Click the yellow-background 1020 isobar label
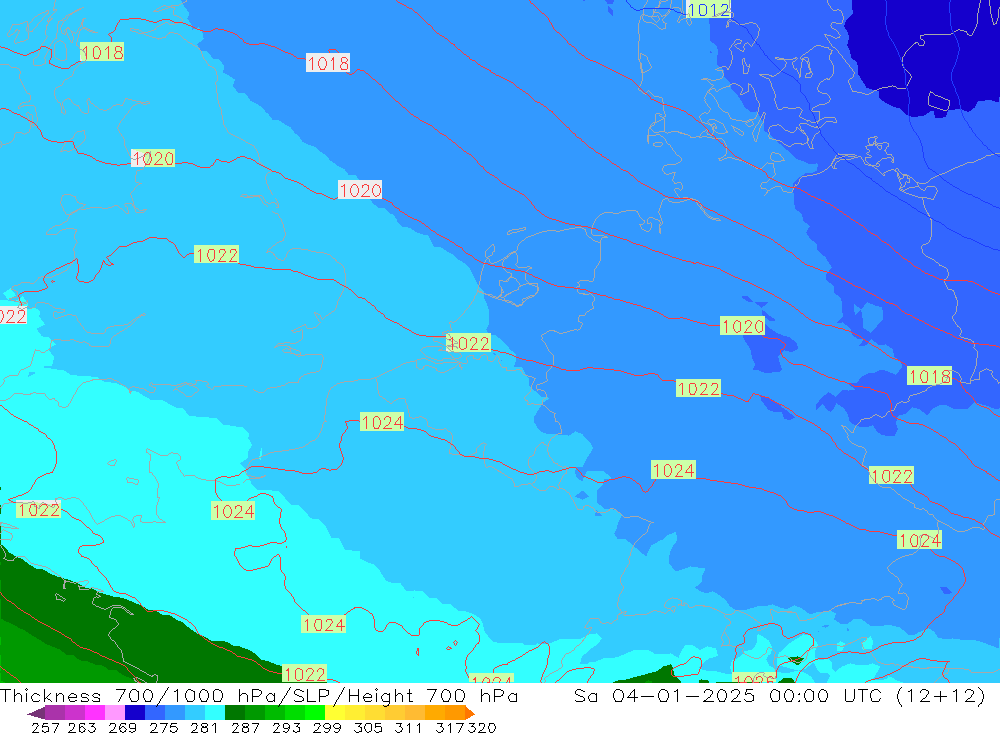 click(x=742, y=326)
